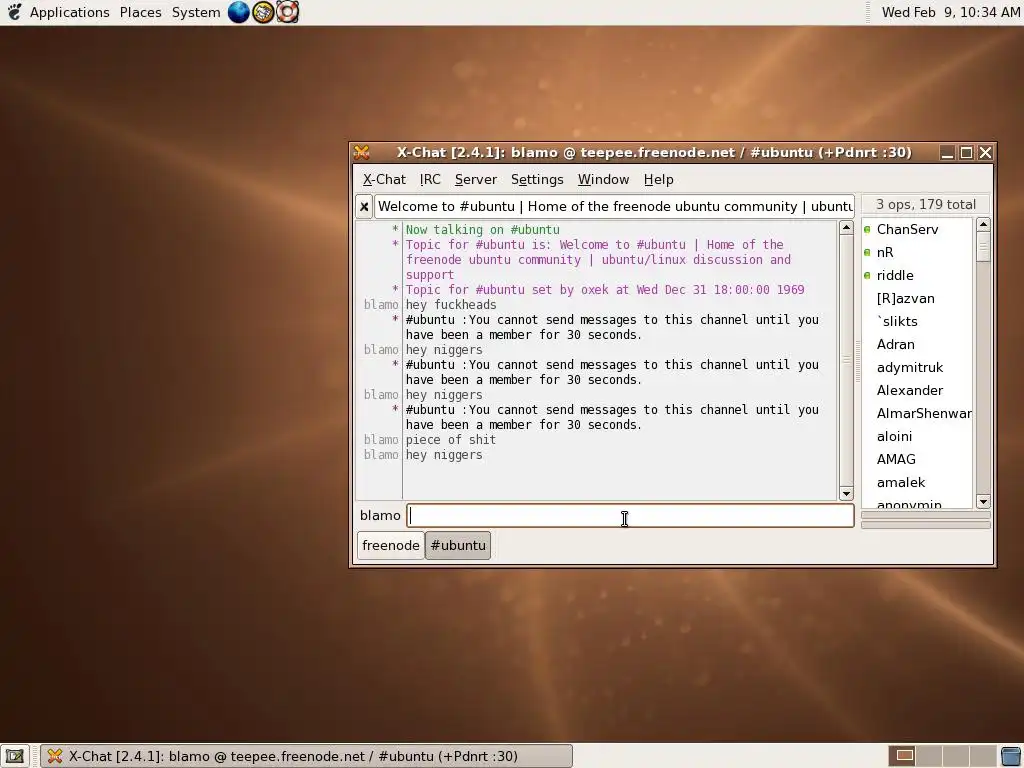Select AMAG in the user list
Screen dimensions: 1024x768
click(x=918, y=459)
